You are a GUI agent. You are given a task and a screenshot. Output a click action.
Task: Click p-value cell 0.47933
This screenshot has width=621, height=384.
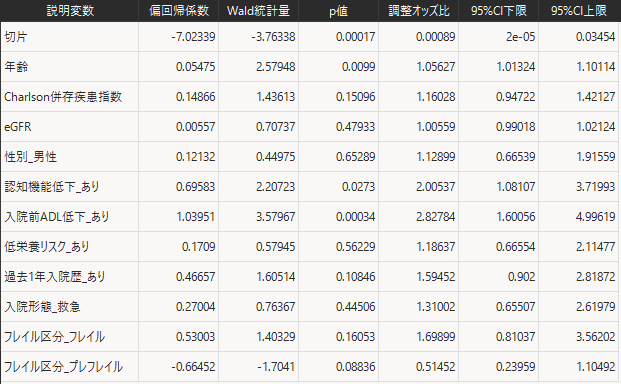[339, 127]
